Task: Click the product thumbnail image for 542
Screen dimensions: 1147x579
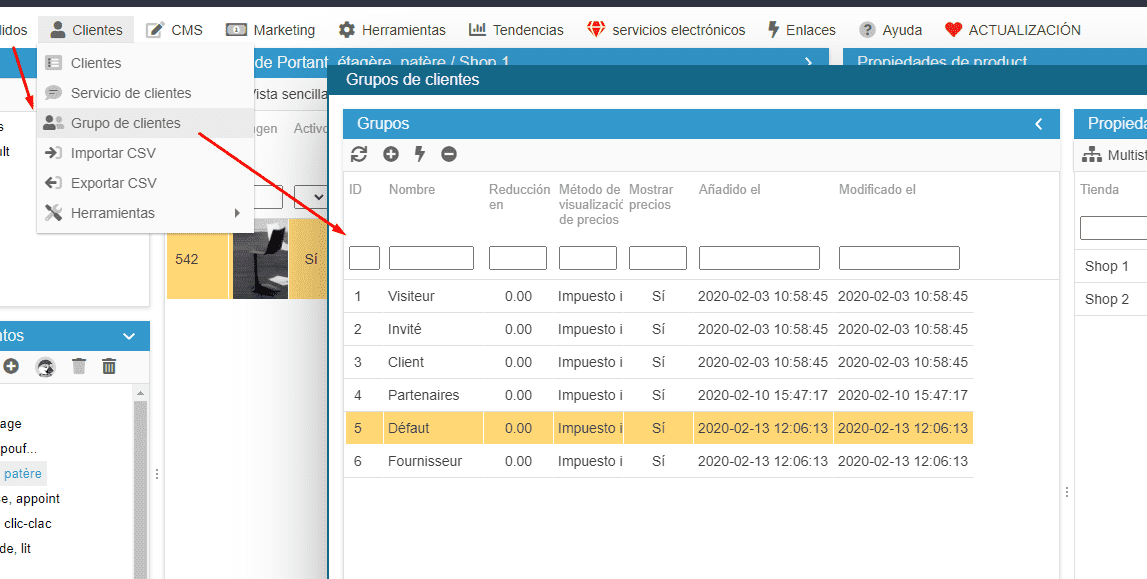Action: pyautogui.click(x=260, y=259)
